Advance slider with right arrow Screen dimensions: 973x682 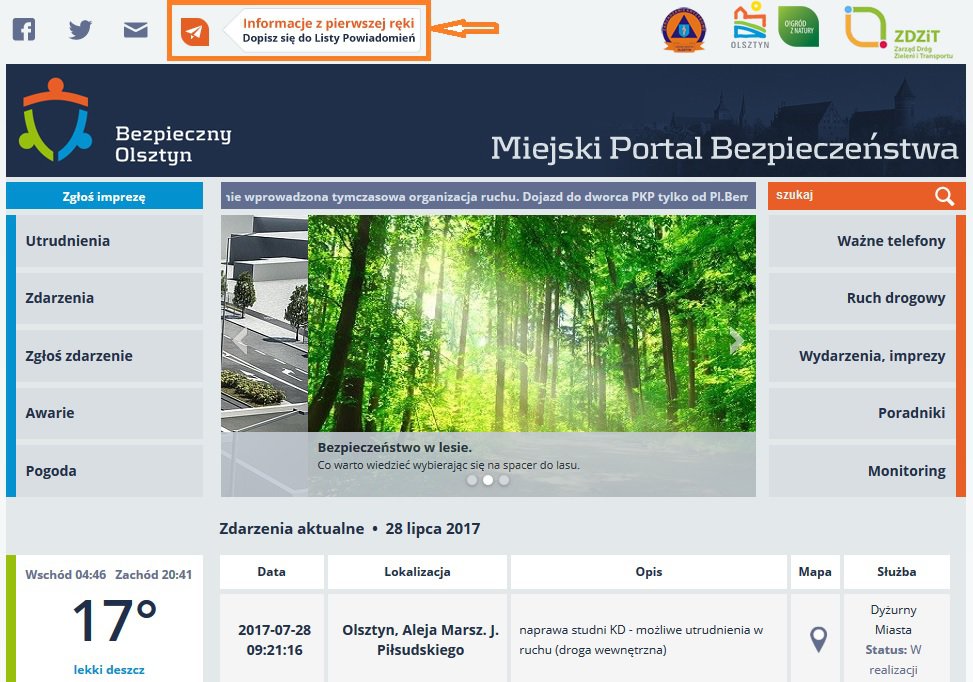pos(736,340)
